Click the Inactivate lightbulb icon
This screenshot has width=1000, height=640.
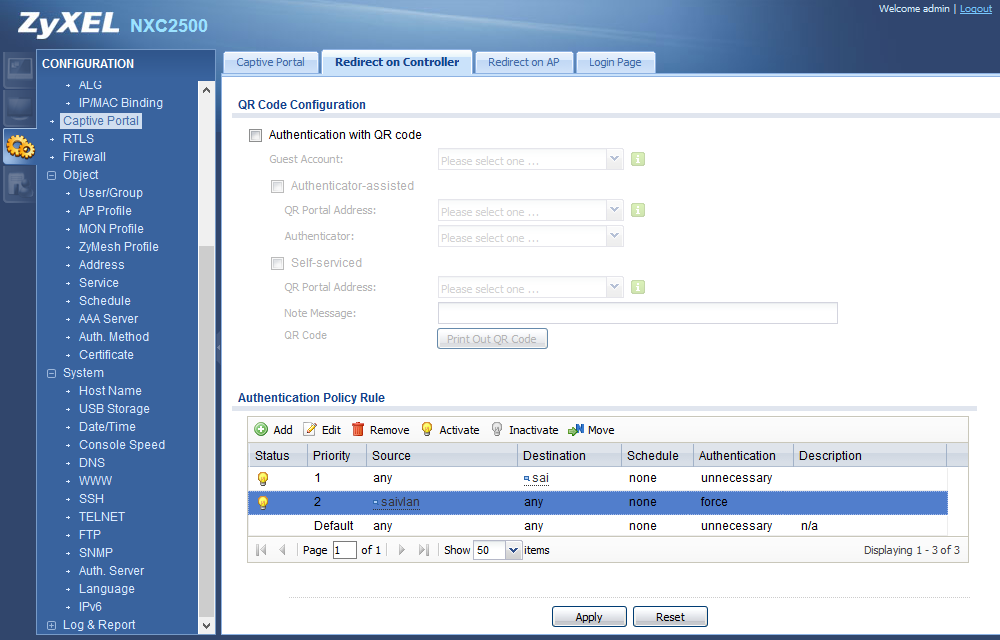point(496,430)
